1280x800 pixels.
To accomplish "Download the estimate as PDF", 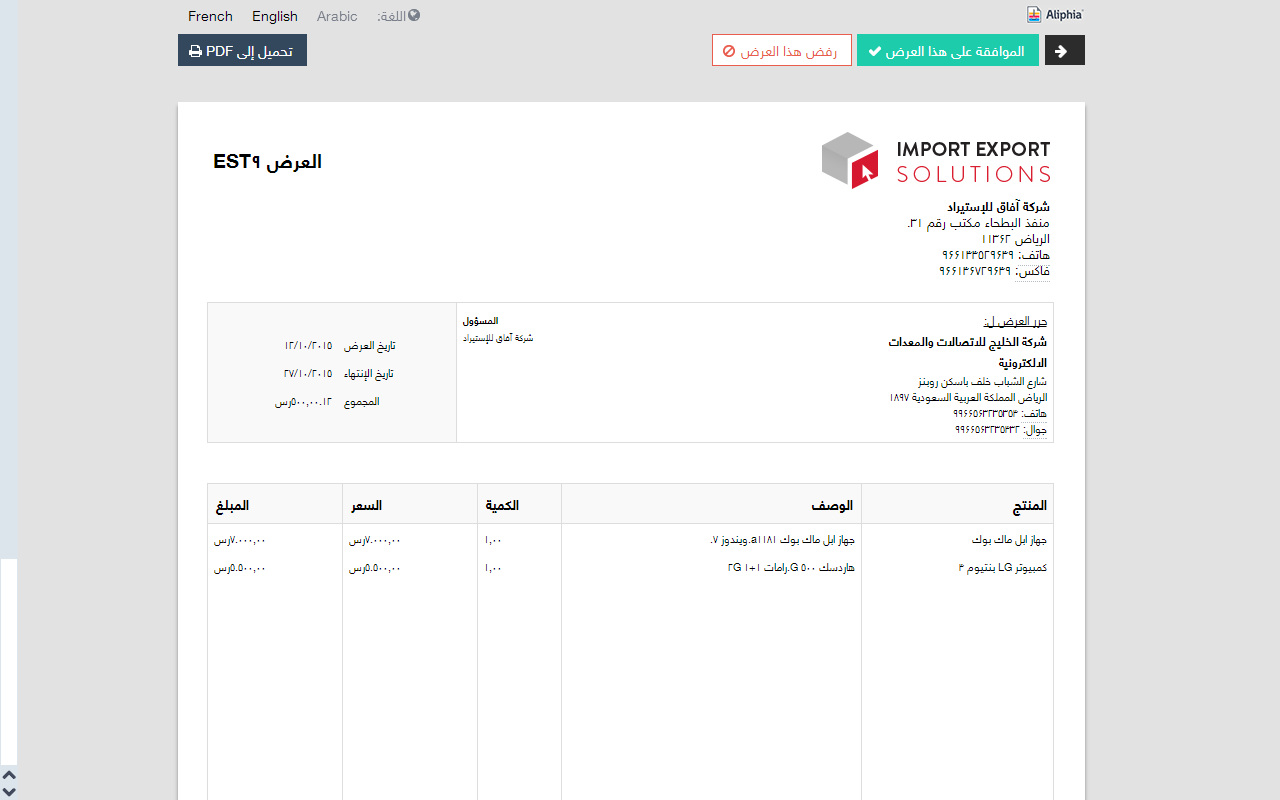I will click(x=242, y=50).
